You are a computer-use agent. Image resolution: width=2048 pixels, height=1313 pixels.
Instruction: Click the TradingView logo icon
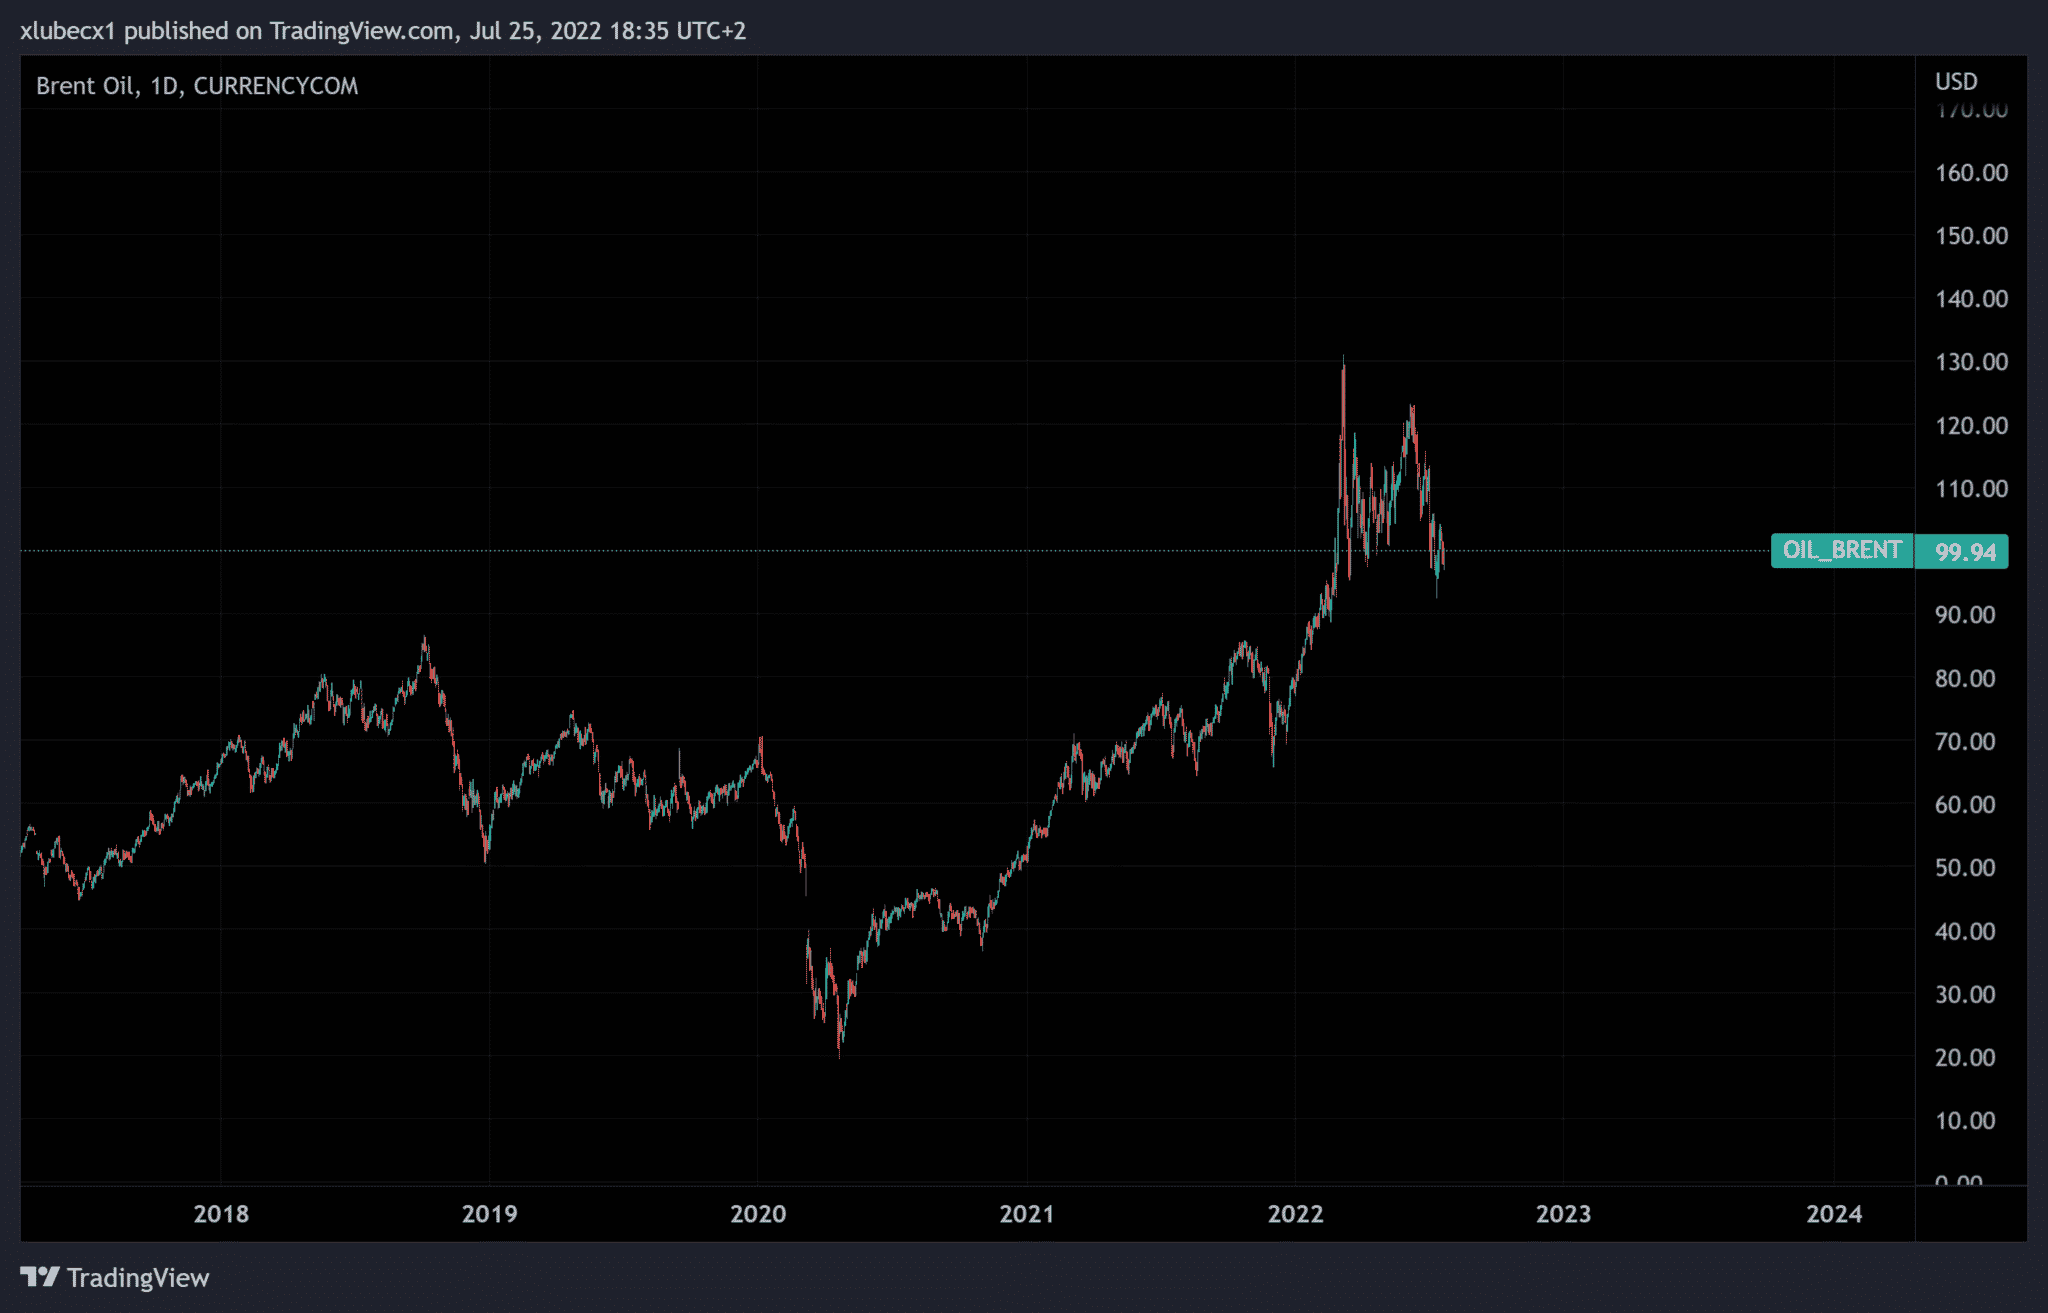(x=40, y=1277)
